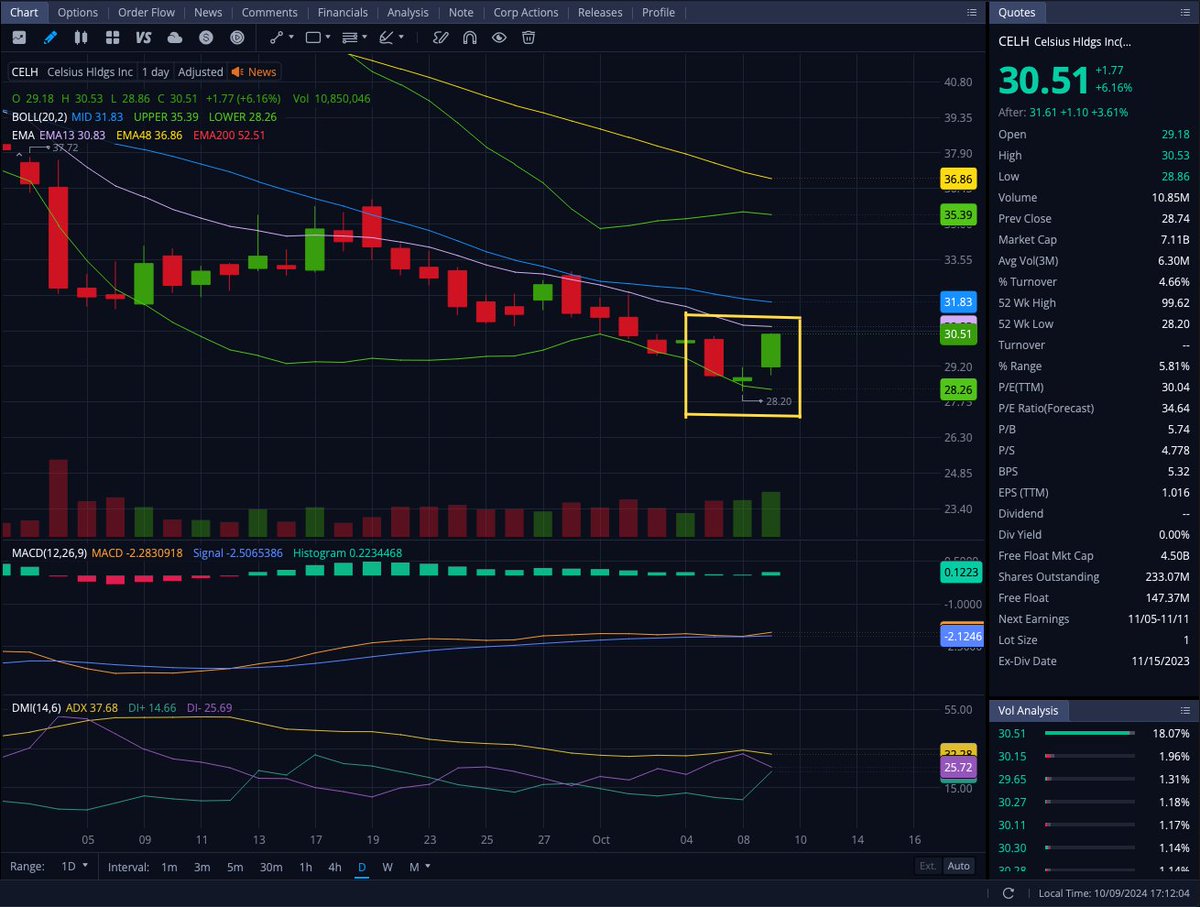
Task: Expand the trend line tool dropdown arrow
Action: [291, 37]
